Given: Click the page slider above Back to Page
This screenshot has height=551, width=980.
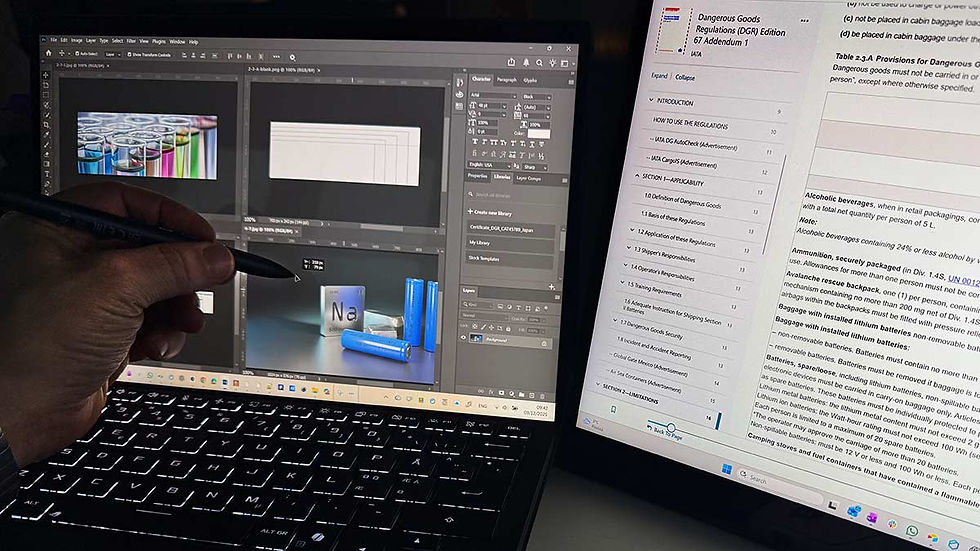Looking at the screenshot, I should point(671,427).
